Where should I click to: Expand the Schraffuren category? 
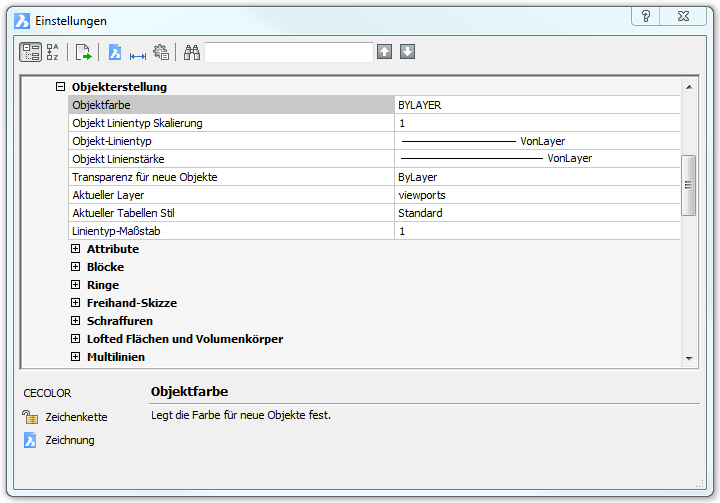tap(76, 321)
